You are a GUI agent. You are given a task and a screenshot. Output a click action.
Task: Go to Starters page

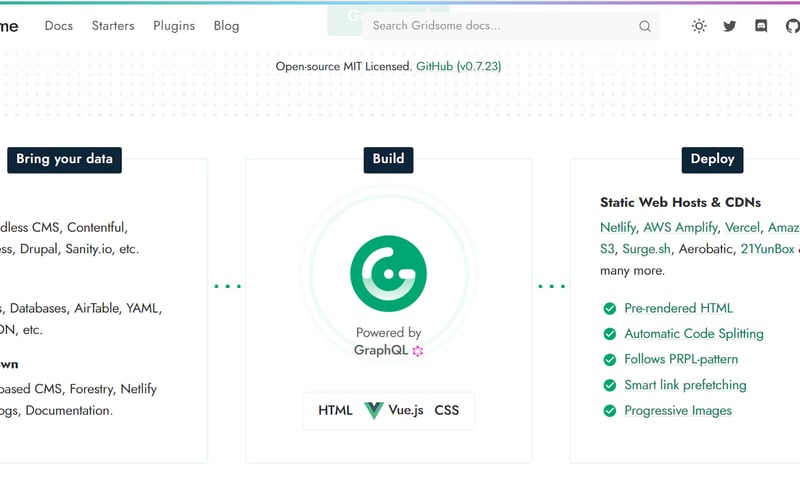(113, 26)
